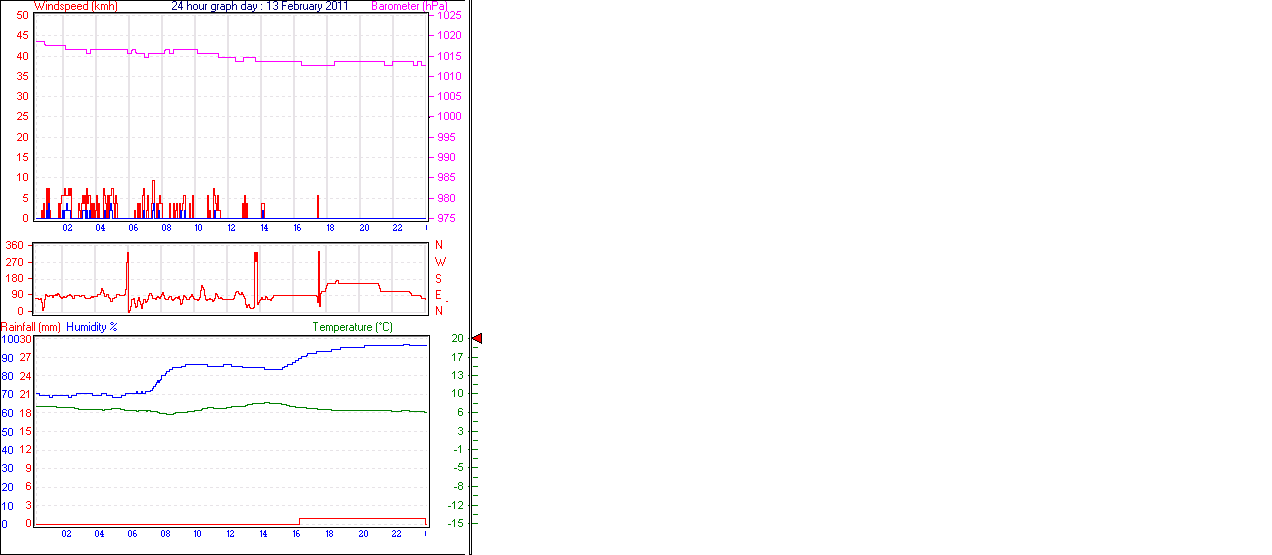Click the 1025 value on barometer scale
This screenshot has width=1272, height=555.
point(449,16)
